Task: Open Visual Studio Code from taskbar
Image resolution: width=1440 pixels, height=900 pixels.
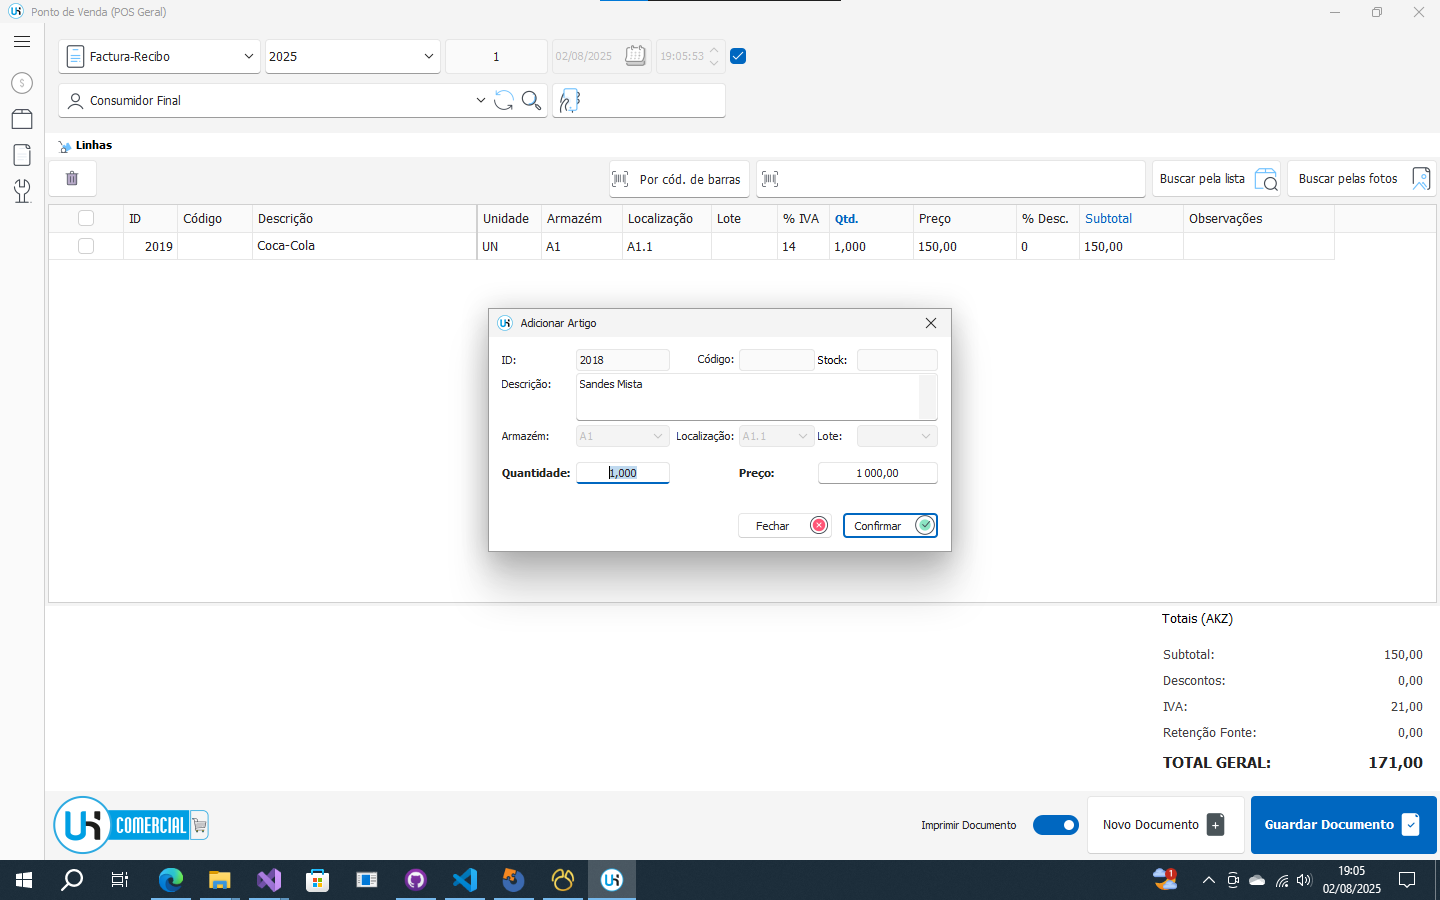Action: tap(465, 880)
